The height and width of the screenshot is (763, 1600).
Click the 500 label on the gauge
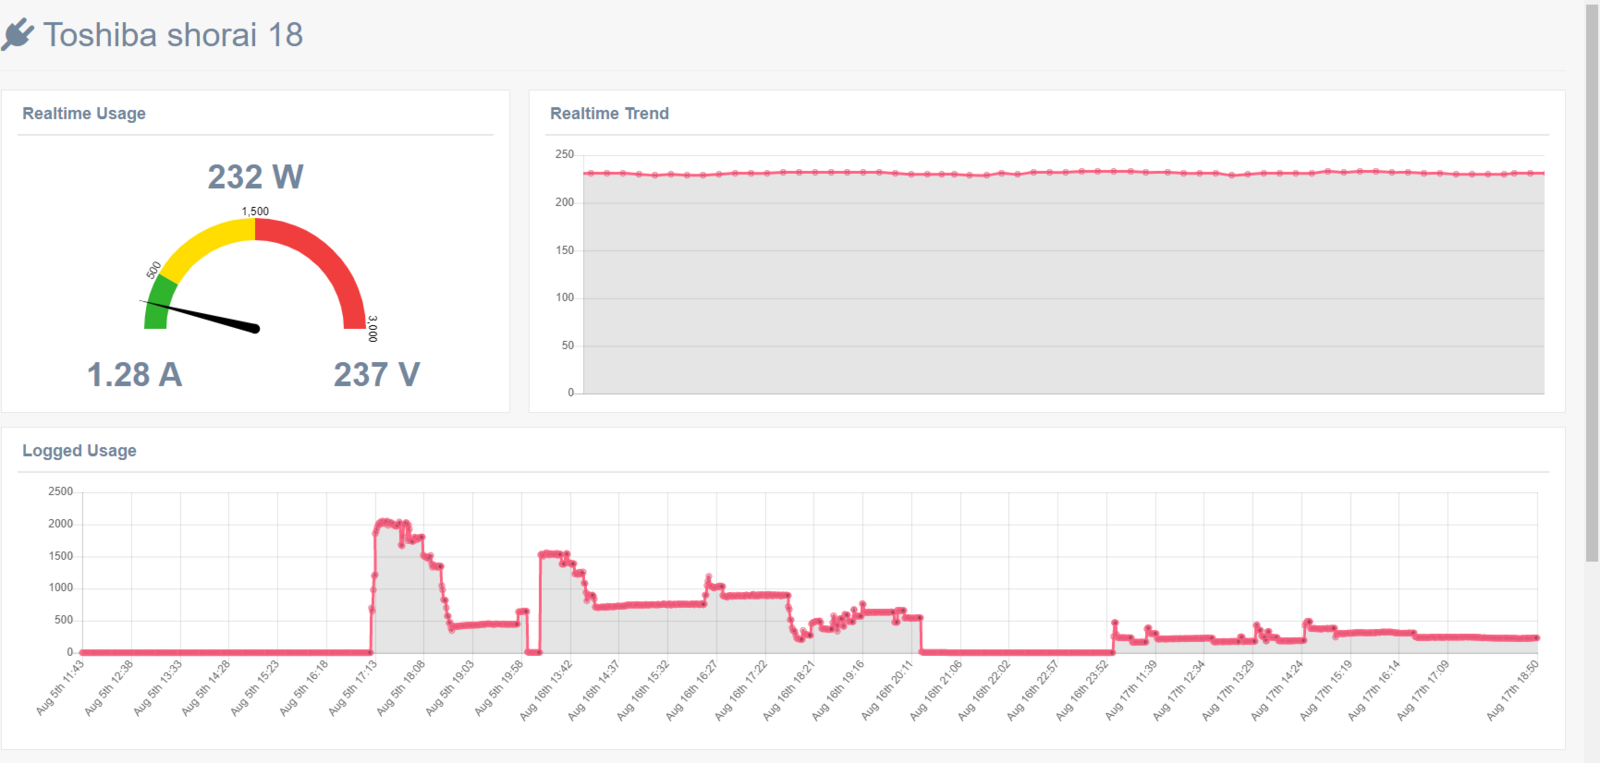coord(153,270)
